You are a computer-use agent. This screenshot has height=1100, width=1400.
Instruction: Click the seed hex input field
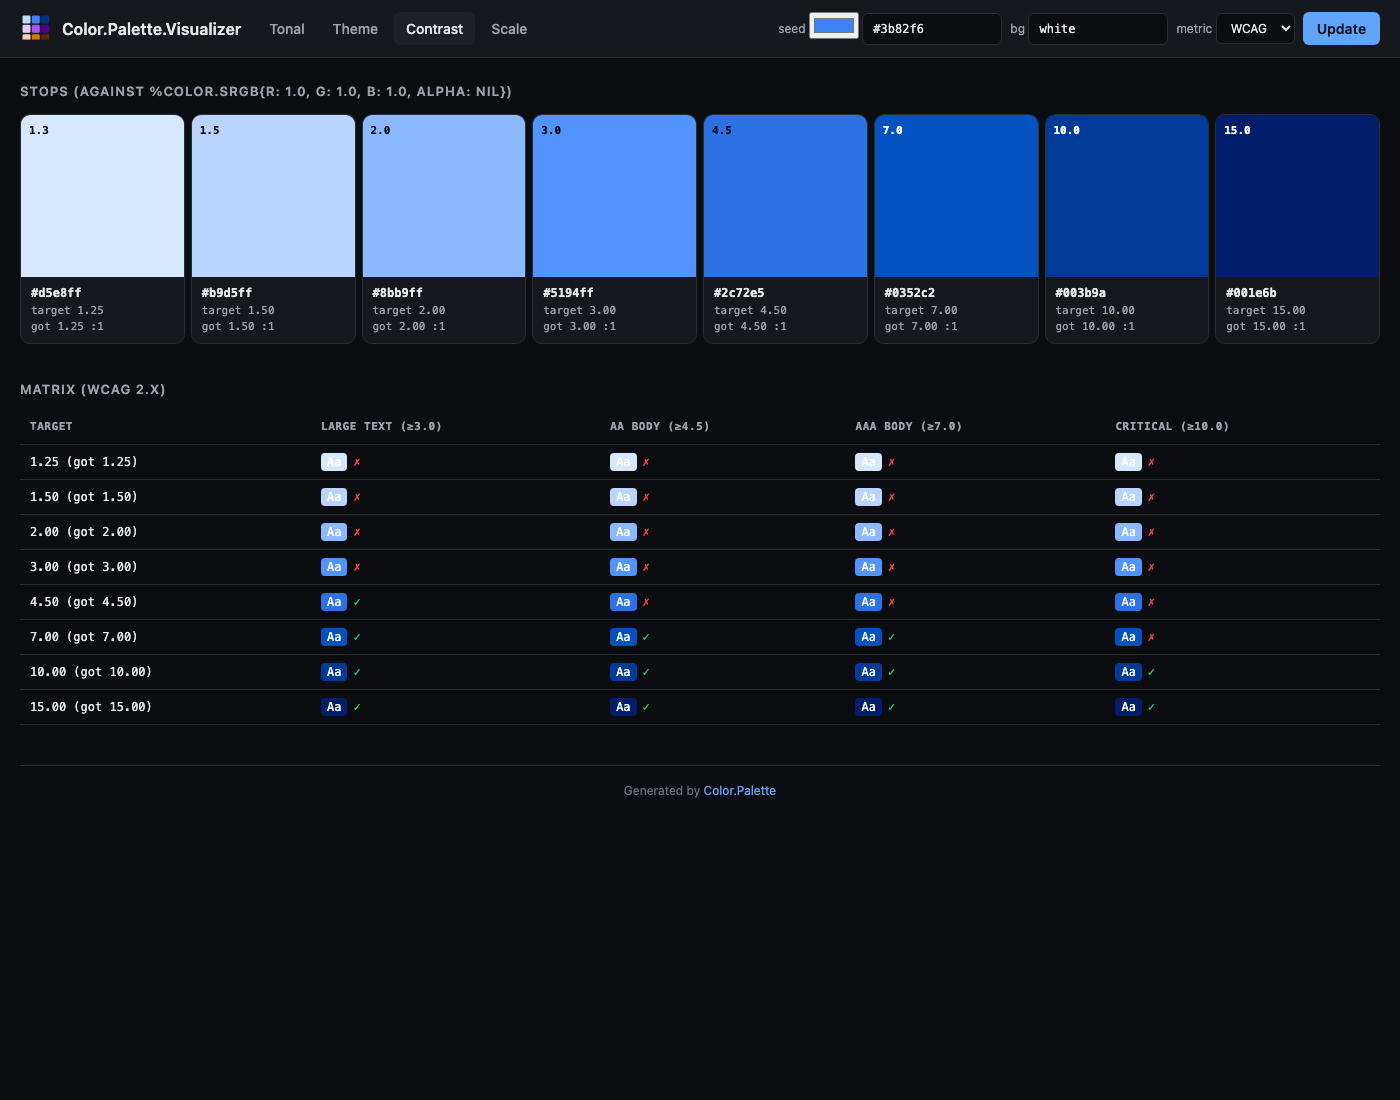(931, 29)
